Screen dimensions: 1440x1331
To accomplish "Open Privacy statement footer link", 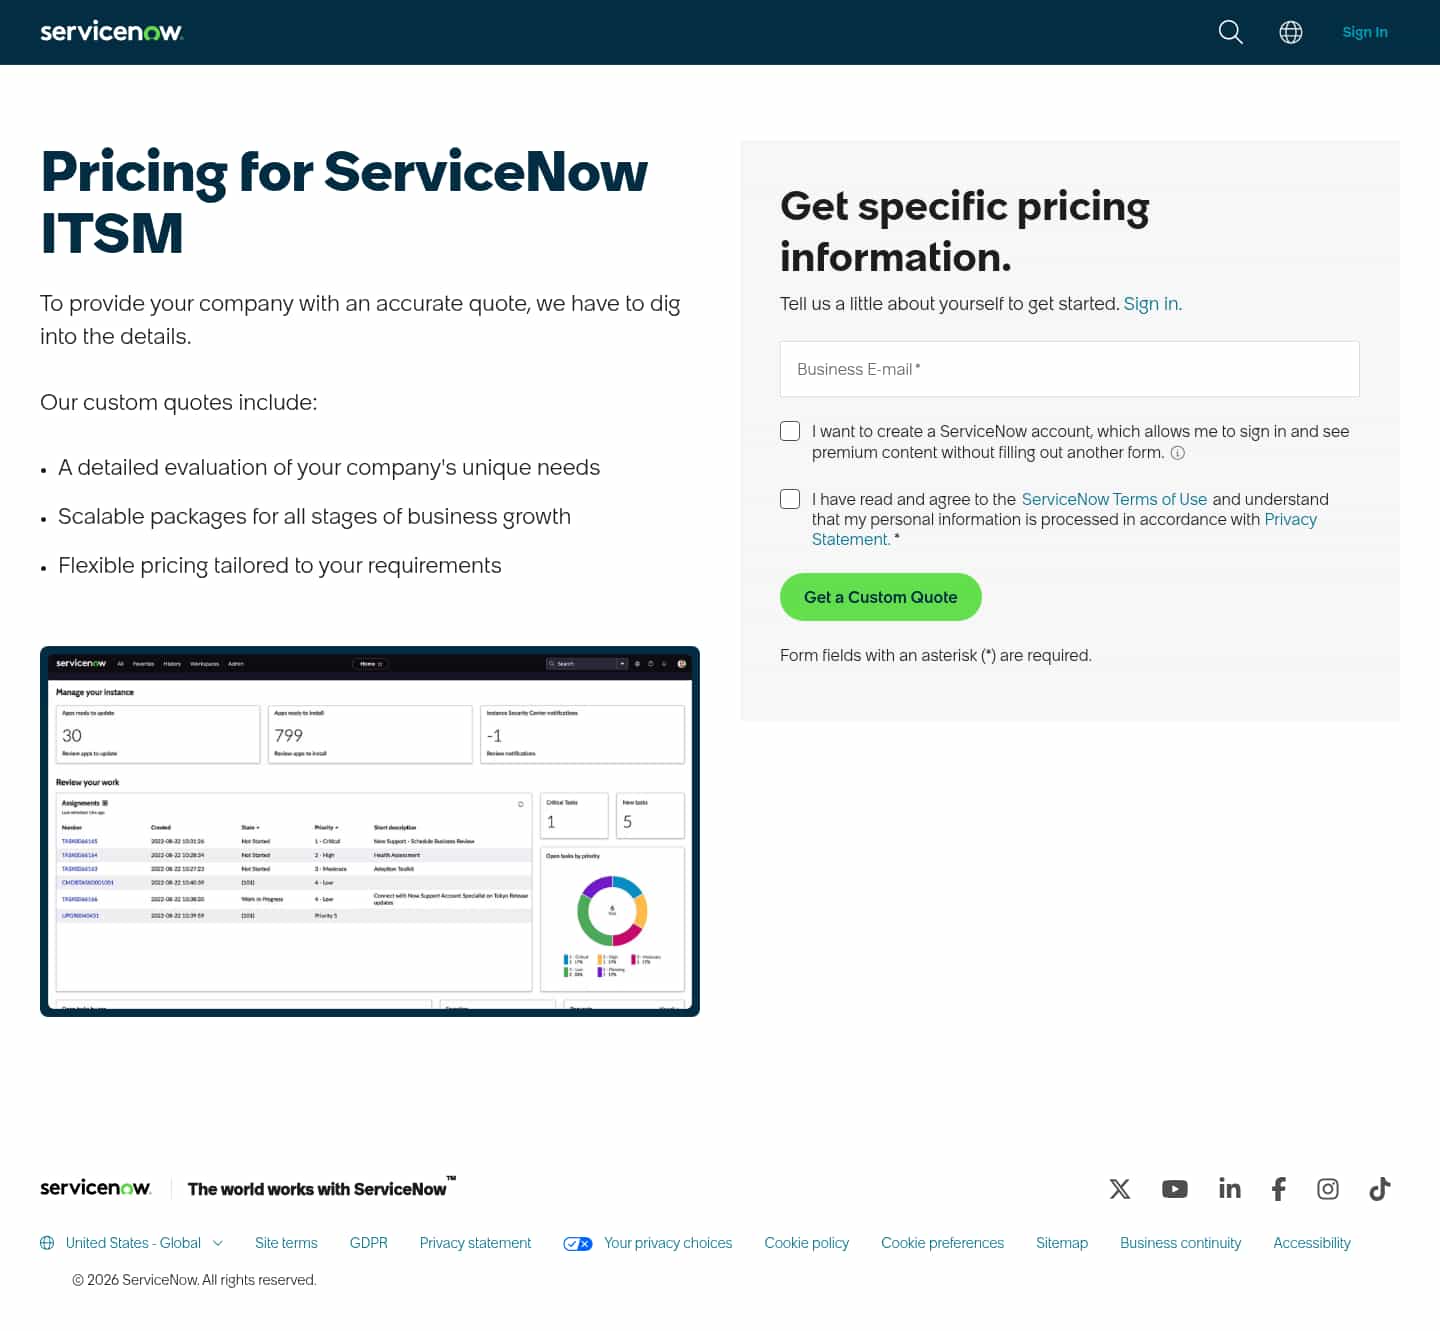I will (x=475, y=1243).
